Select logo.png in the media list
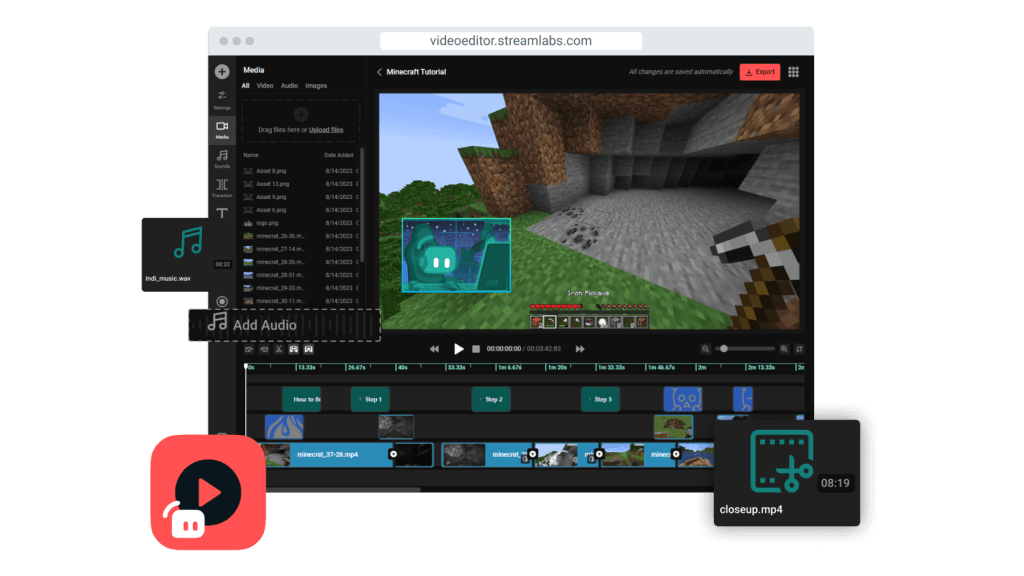The height and width of the screenshot is (576, 1024). [x=300, y=223]
